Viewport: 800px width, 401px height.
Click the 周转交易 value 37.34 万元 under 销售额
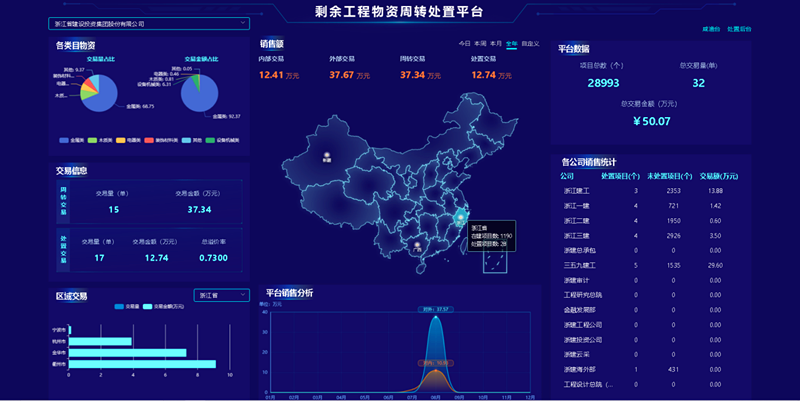[420, 75]
